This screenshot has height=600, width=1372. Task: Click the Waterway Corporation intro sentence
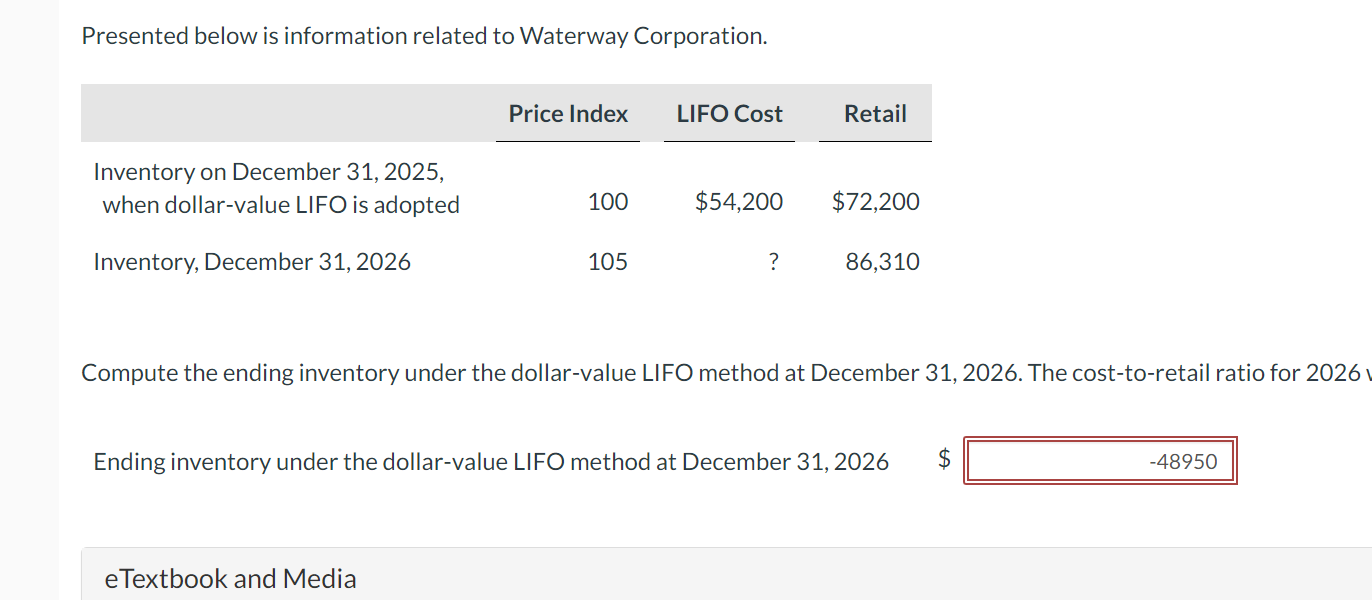[x=424, y=36]
